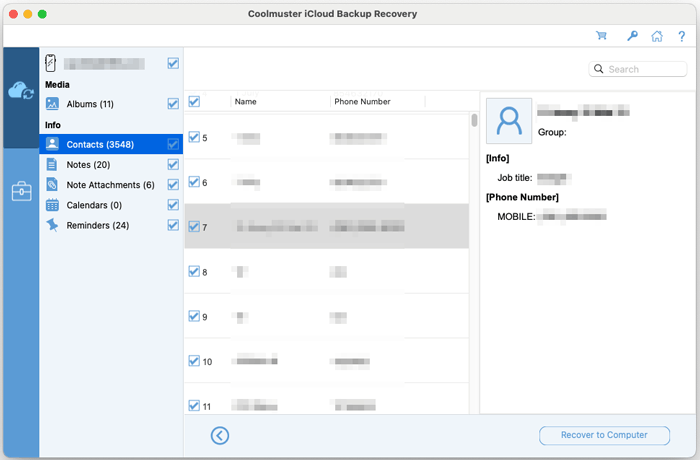This screenshot has width=700, height=460.
Task: Focus the Search input field
Action: pos(638,69)
